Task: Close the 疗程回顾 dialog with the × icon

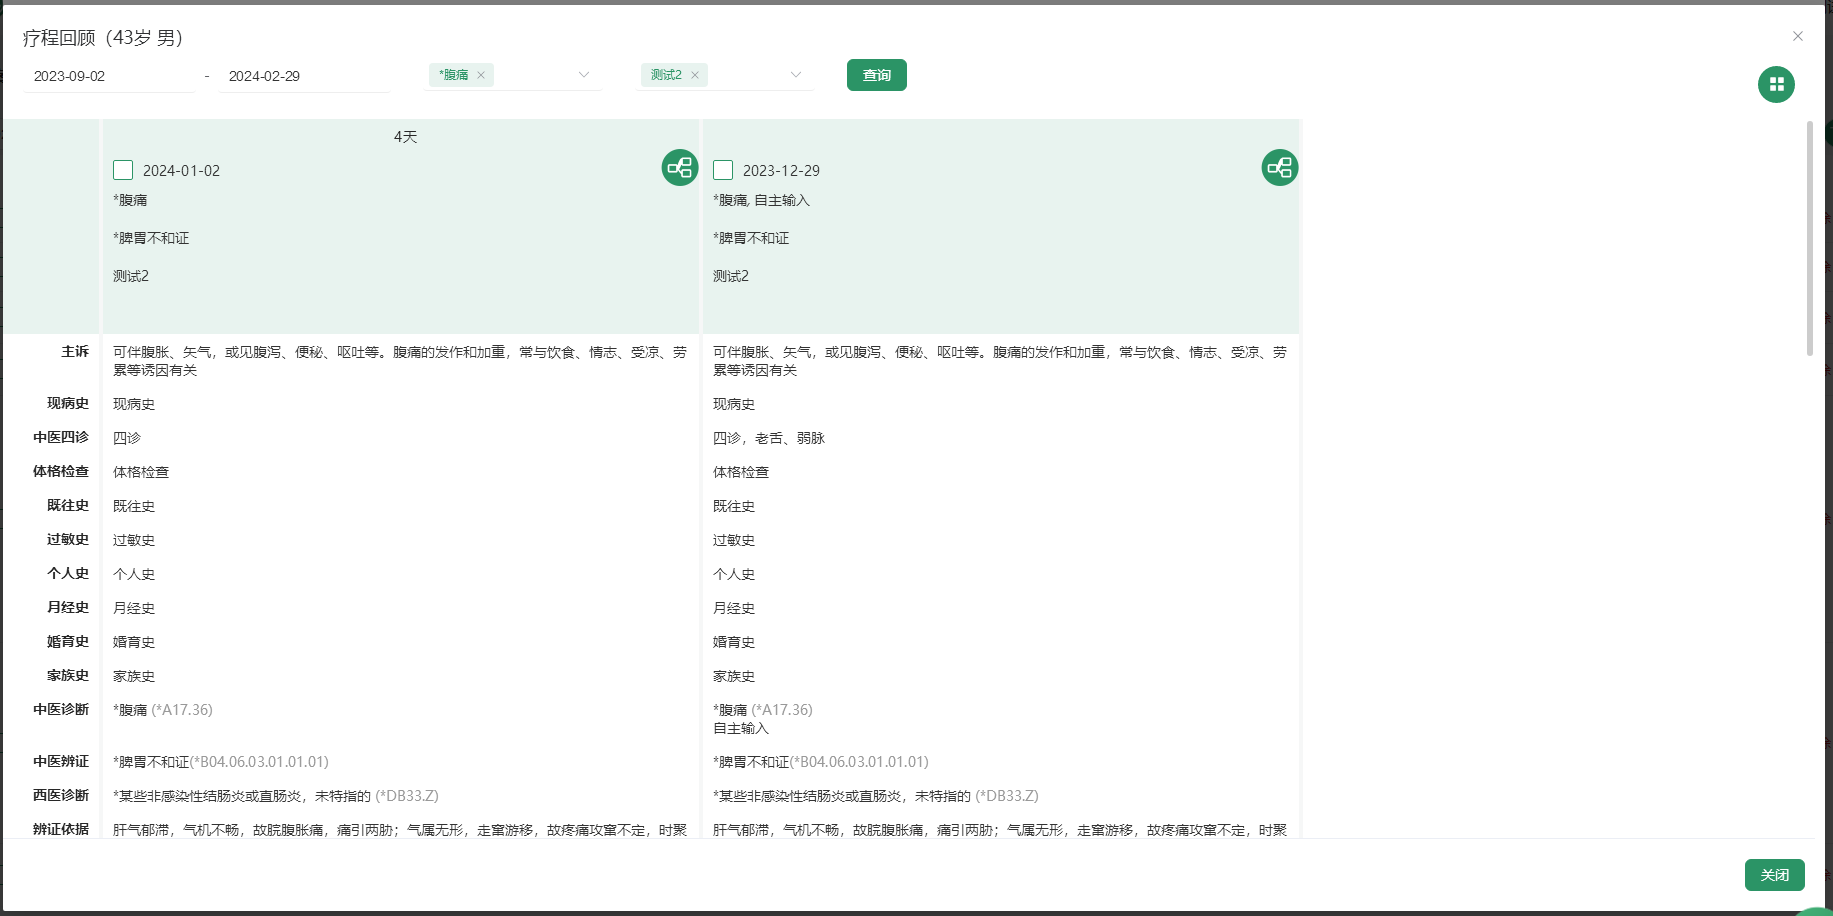Action: [1798, 36]
